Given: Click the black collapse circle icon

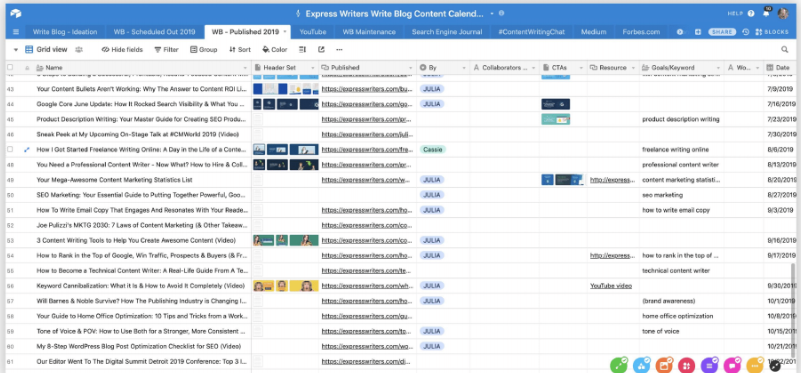Looking at the screenshot, I should pyautogui.click(x=775, y=365).
